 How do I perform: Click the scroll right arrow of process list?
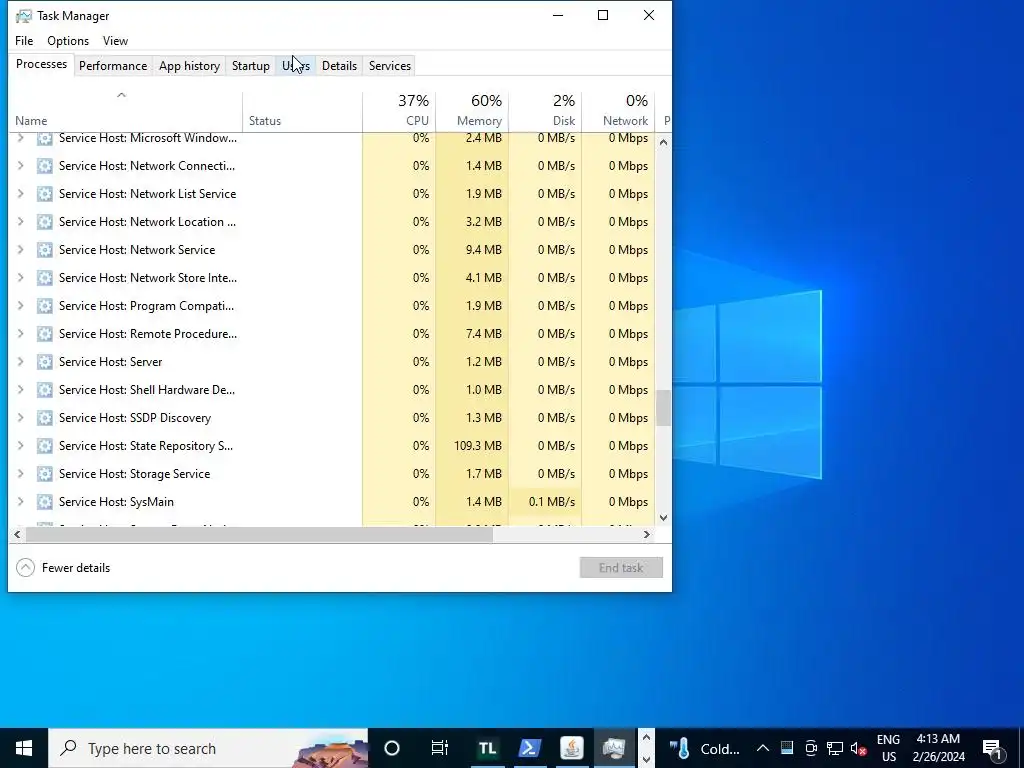[647, 535]
